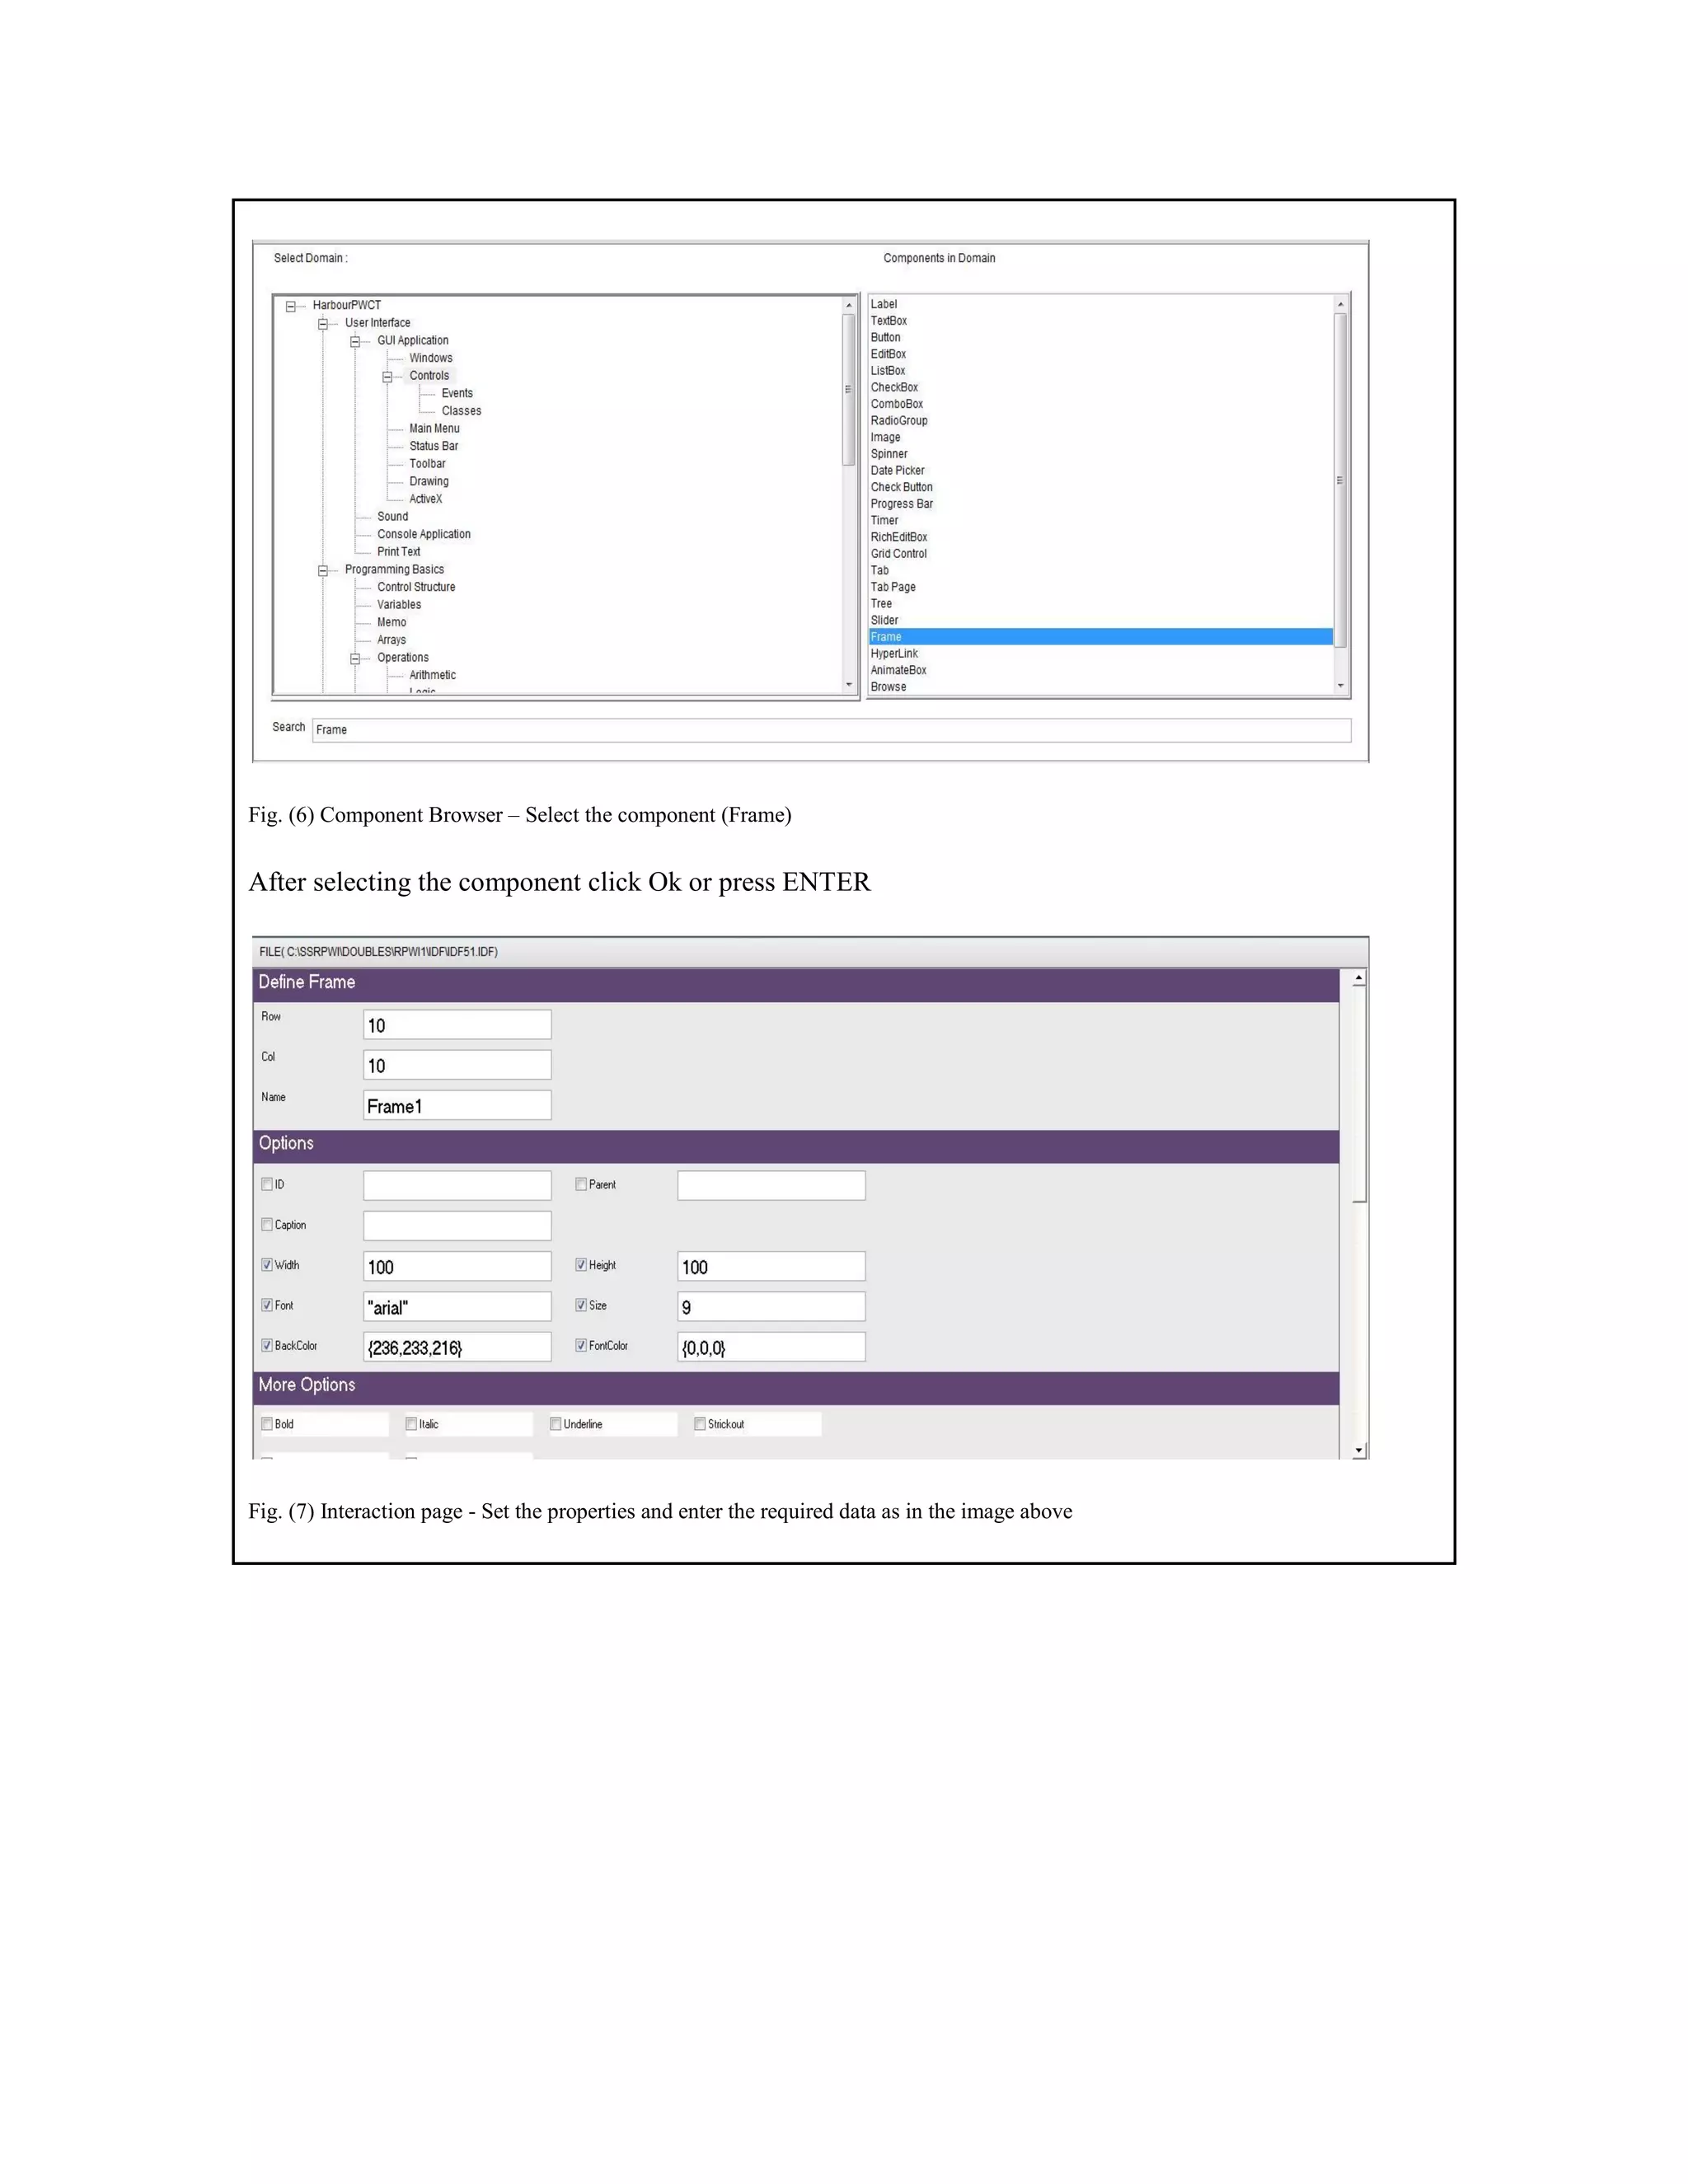Select the Variables domain
This screenshot has height=2184, width=1688.
pyautogui.click(x=399, y=605)
